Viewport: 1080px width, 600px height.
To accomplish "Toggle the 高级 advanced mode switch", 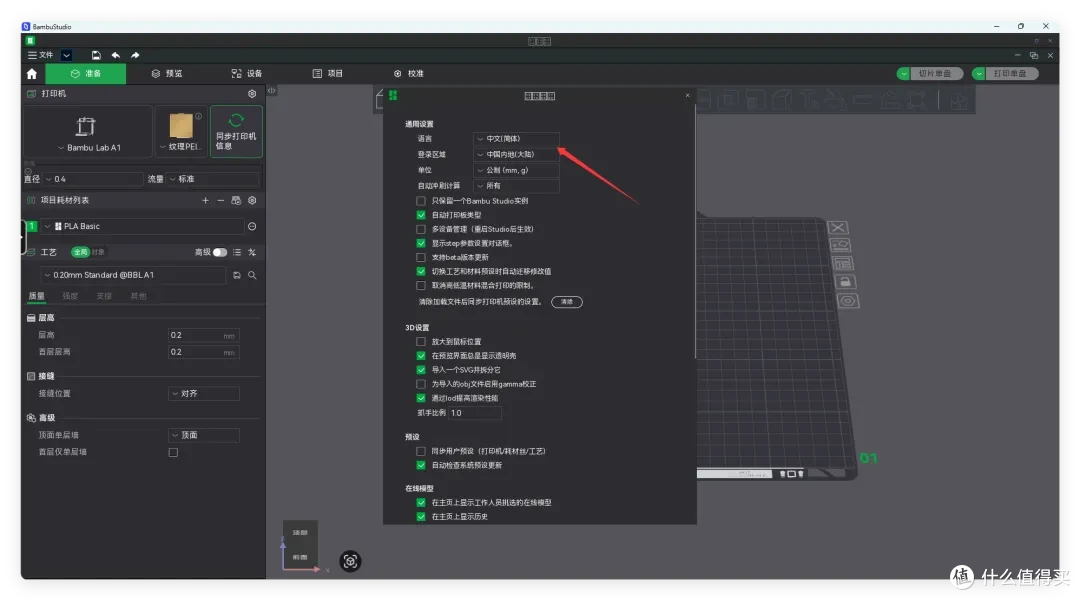I will point(220,252).
